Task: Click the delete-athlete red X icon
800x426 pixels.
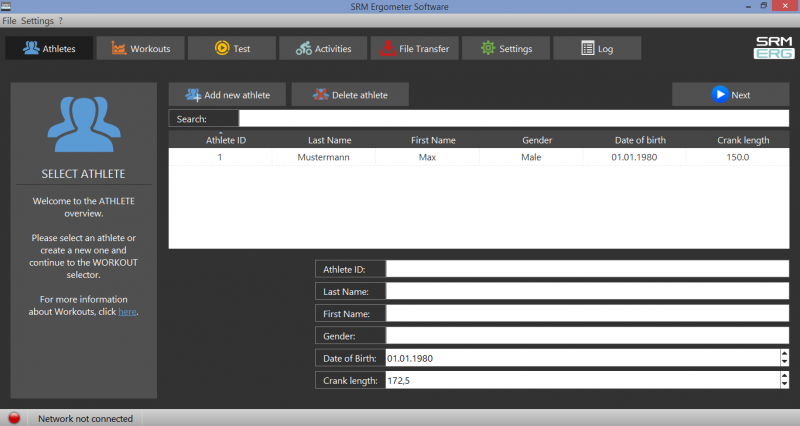Action: [321, 94]
